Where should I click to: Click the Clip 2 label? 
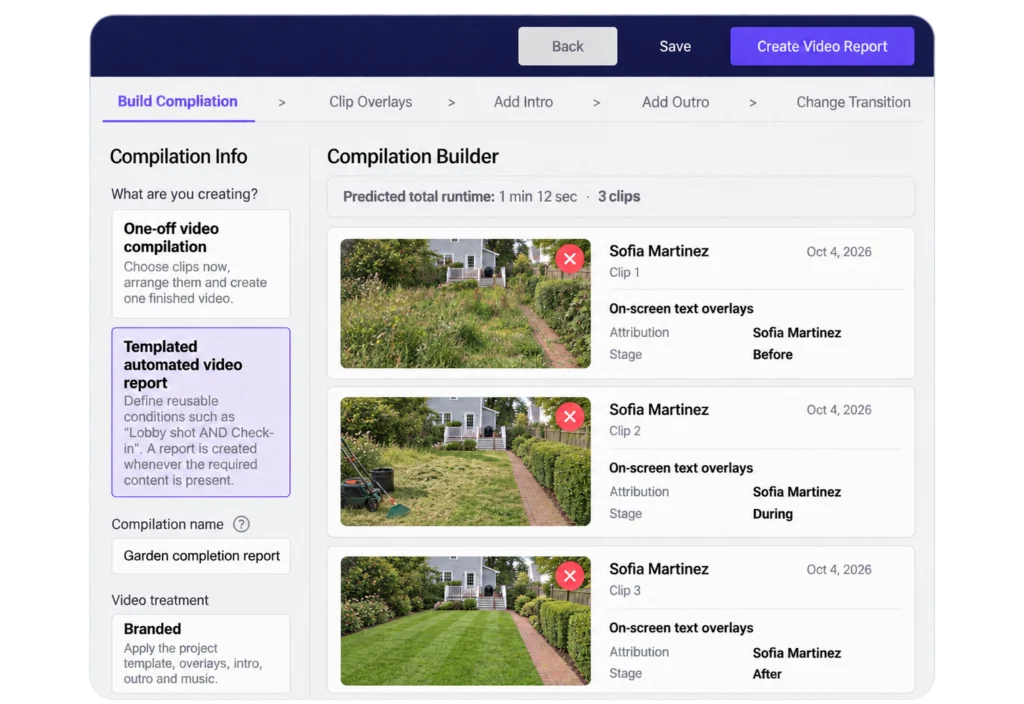coord(624,431)
